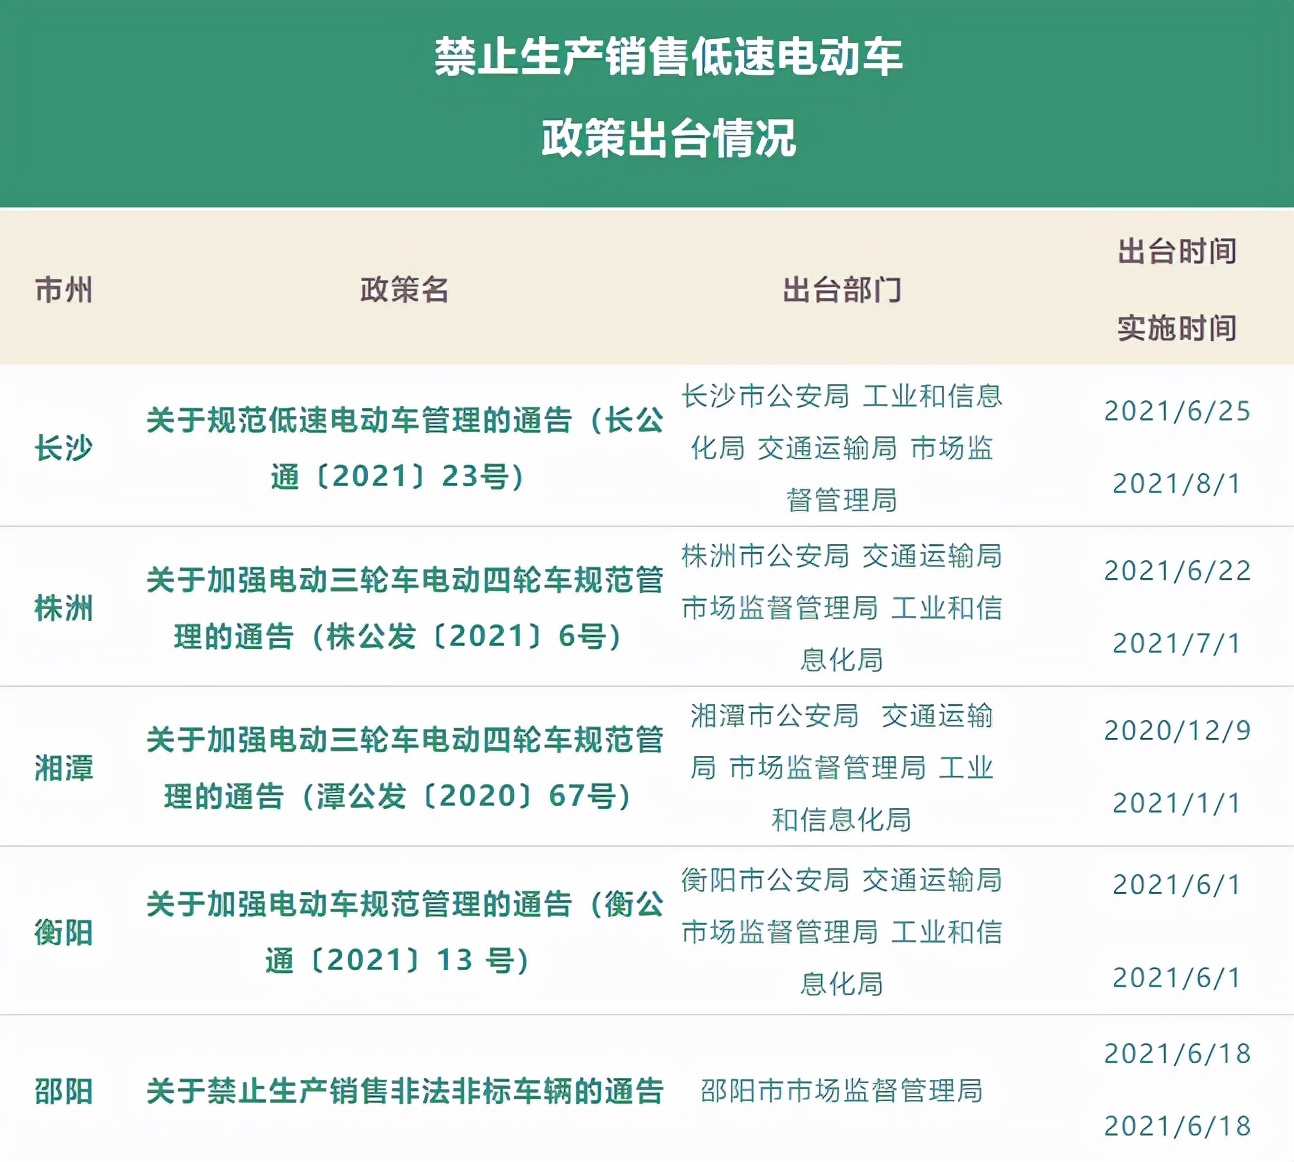
Task: Click the title 禁止生产销售低速电动车
Action: click(x=668, y=57)
